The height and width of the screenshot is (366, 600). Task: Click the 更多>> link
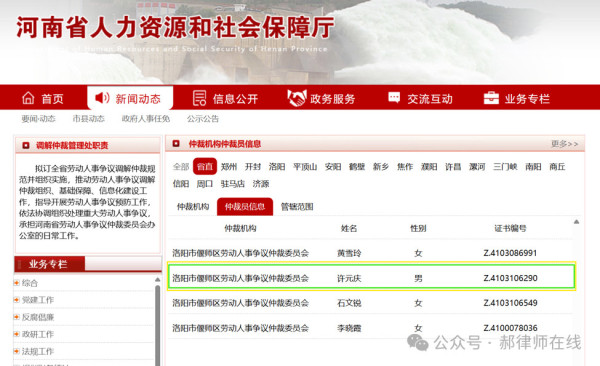click(x=564, y=144)
